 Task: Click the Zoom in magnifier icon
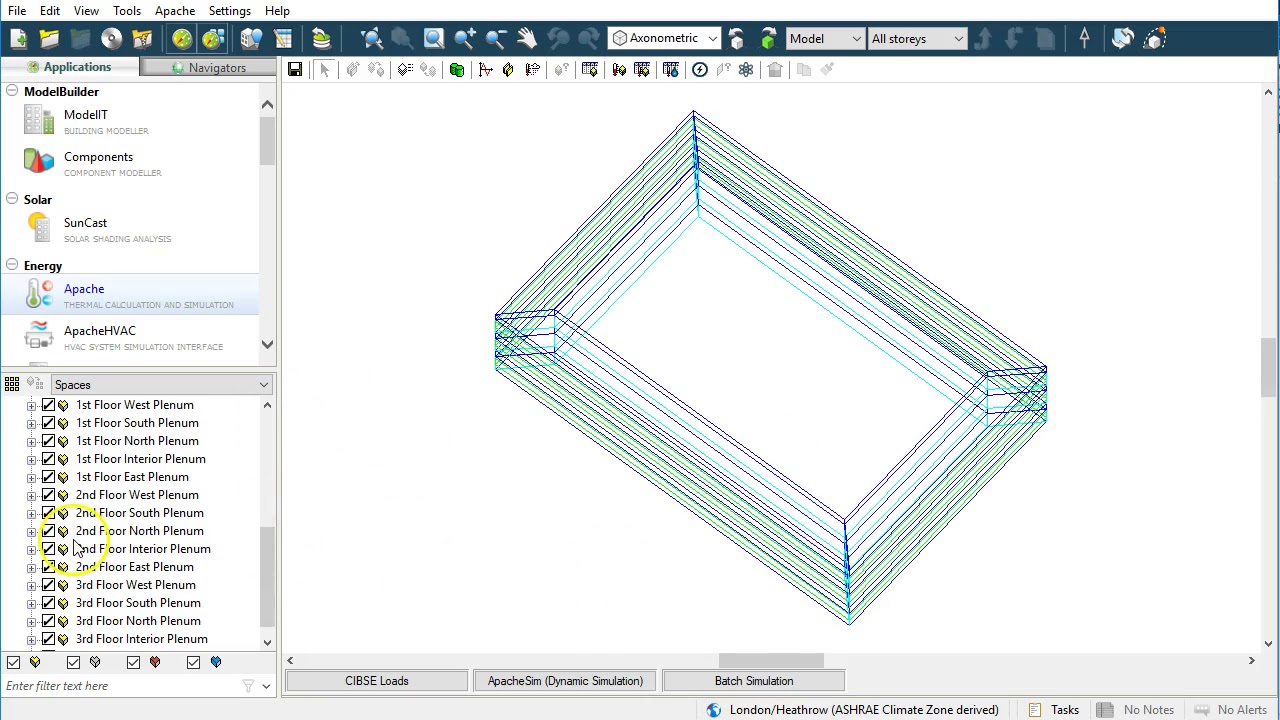pyautogui.click(x=464, y=39)
